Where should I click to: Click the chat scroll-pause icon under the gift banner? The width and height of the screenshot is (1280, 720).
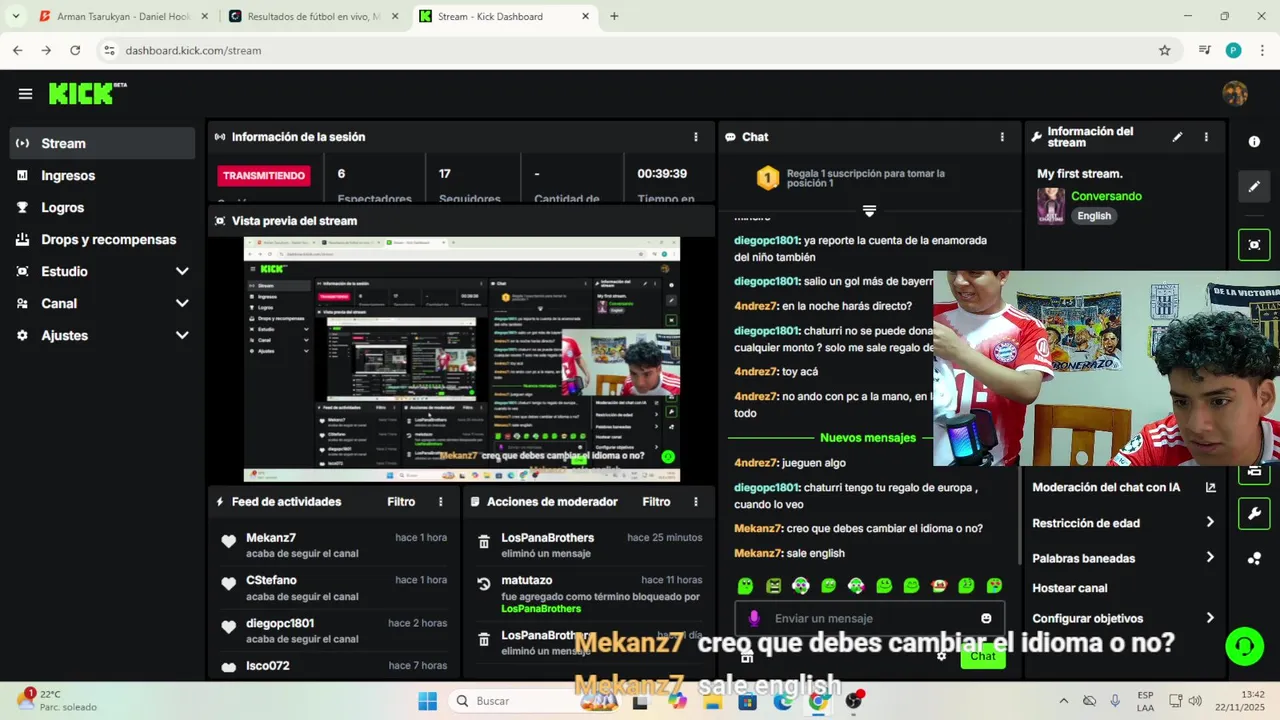coord(869,211)
